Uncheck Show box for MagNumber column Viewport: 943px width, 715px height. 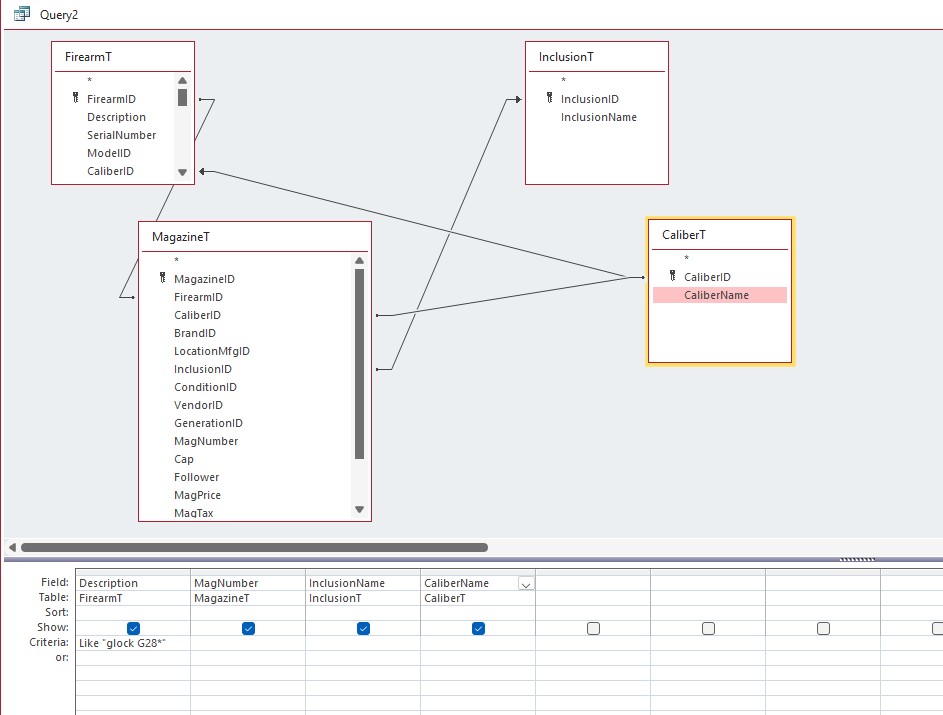pyautogui.click(x=248, y=628)
